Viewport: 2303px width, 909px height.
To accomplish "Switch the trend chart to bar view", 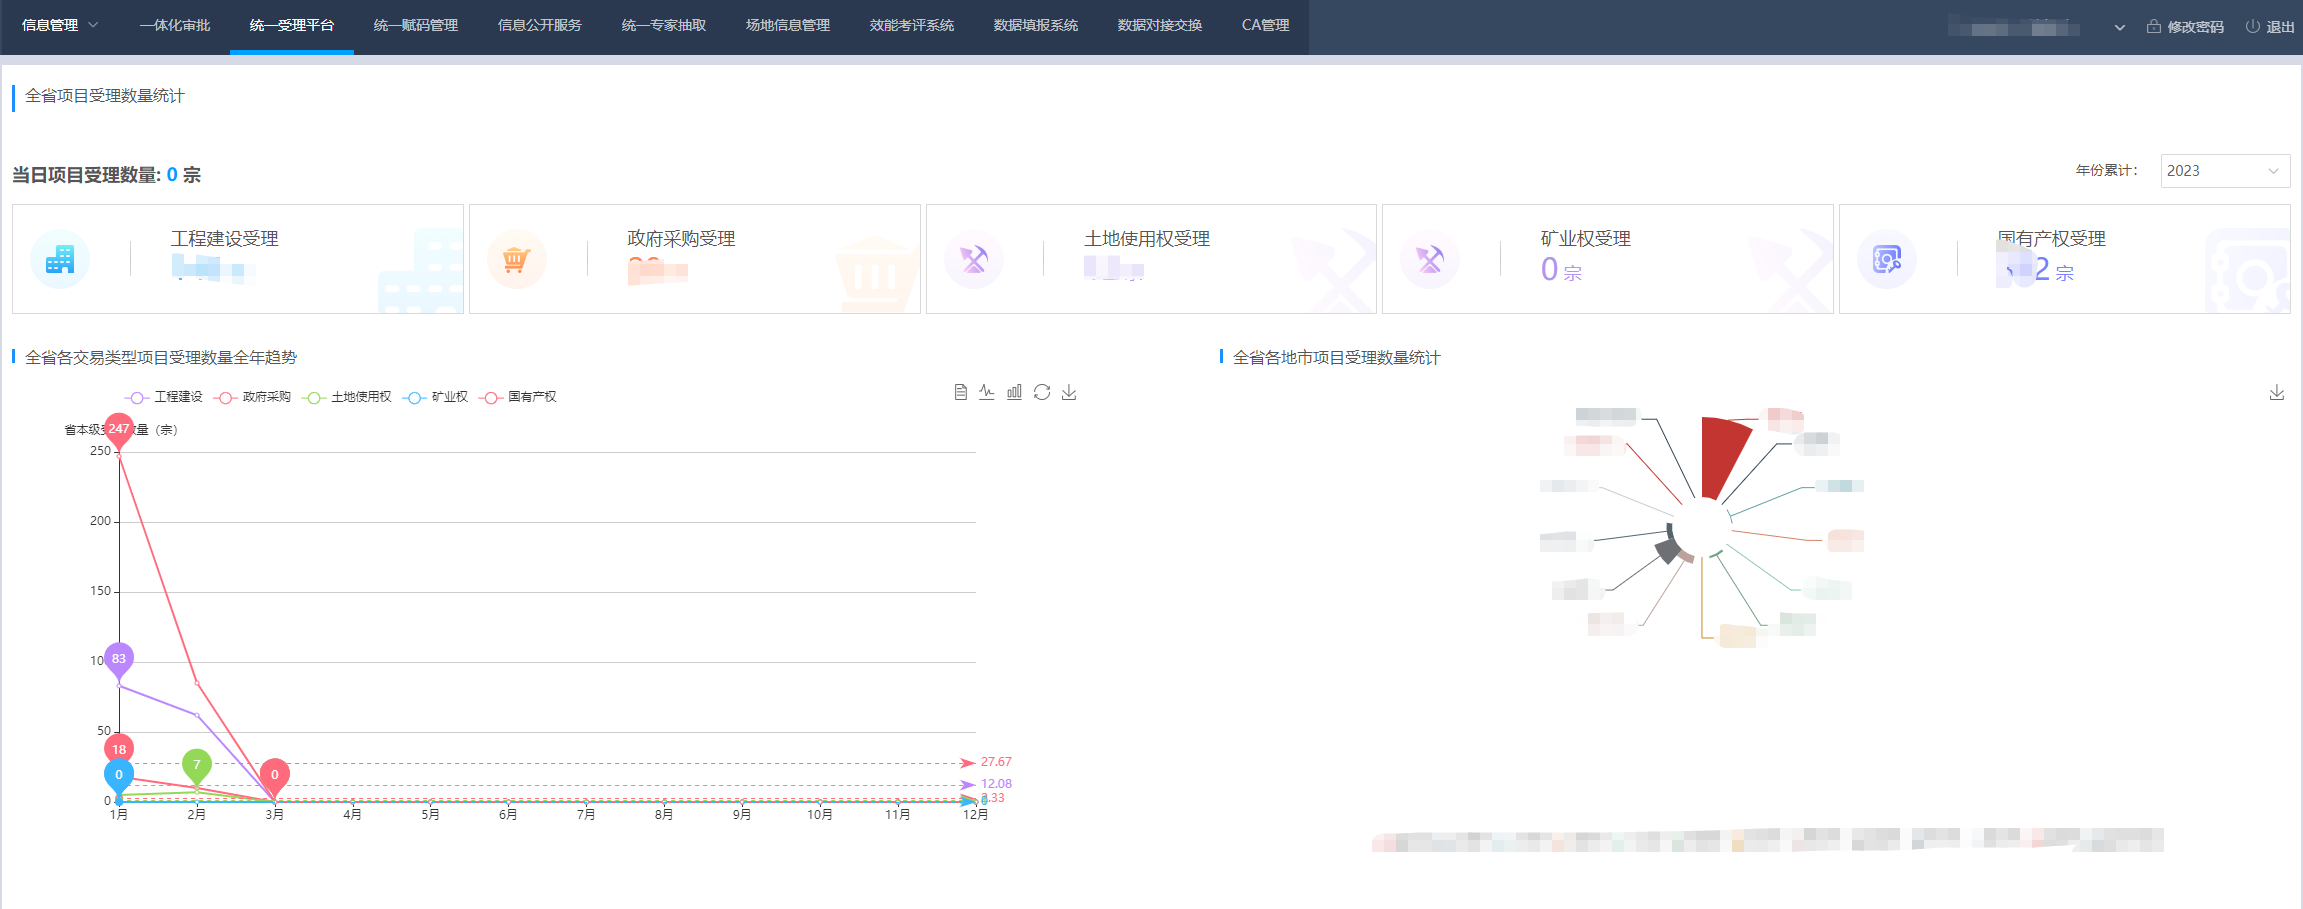I will 1014,392.
